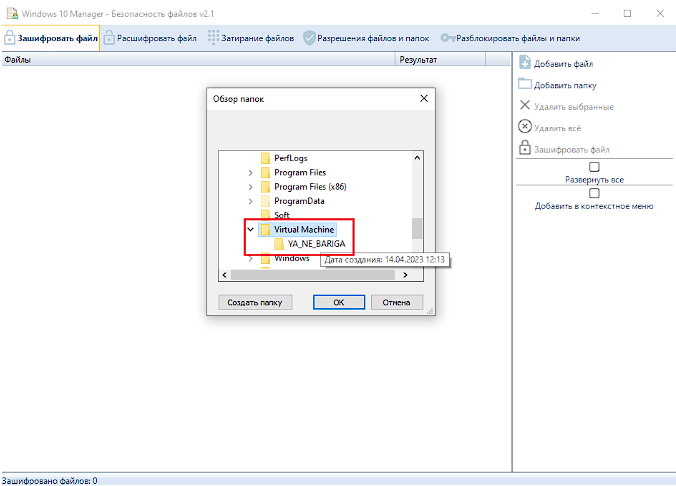Select the Soft folder
Screen dimensions: 676x486
tap(282, 215)
